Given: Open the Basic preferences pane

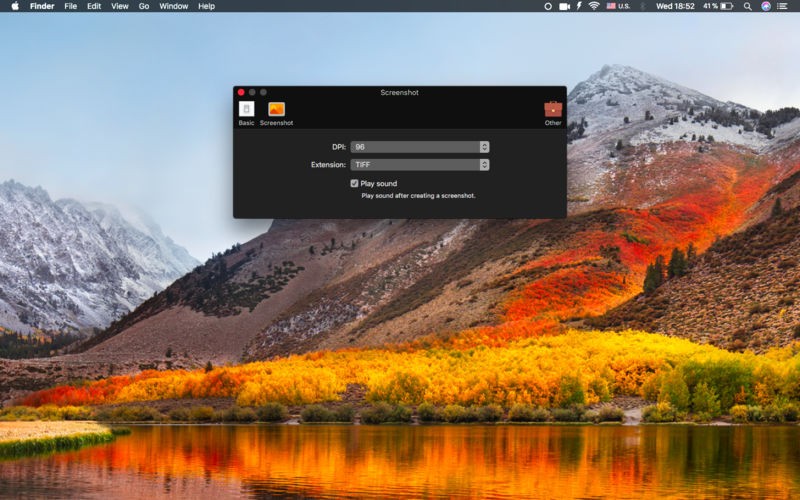Looking at the screenshot, I should [246, 113].
